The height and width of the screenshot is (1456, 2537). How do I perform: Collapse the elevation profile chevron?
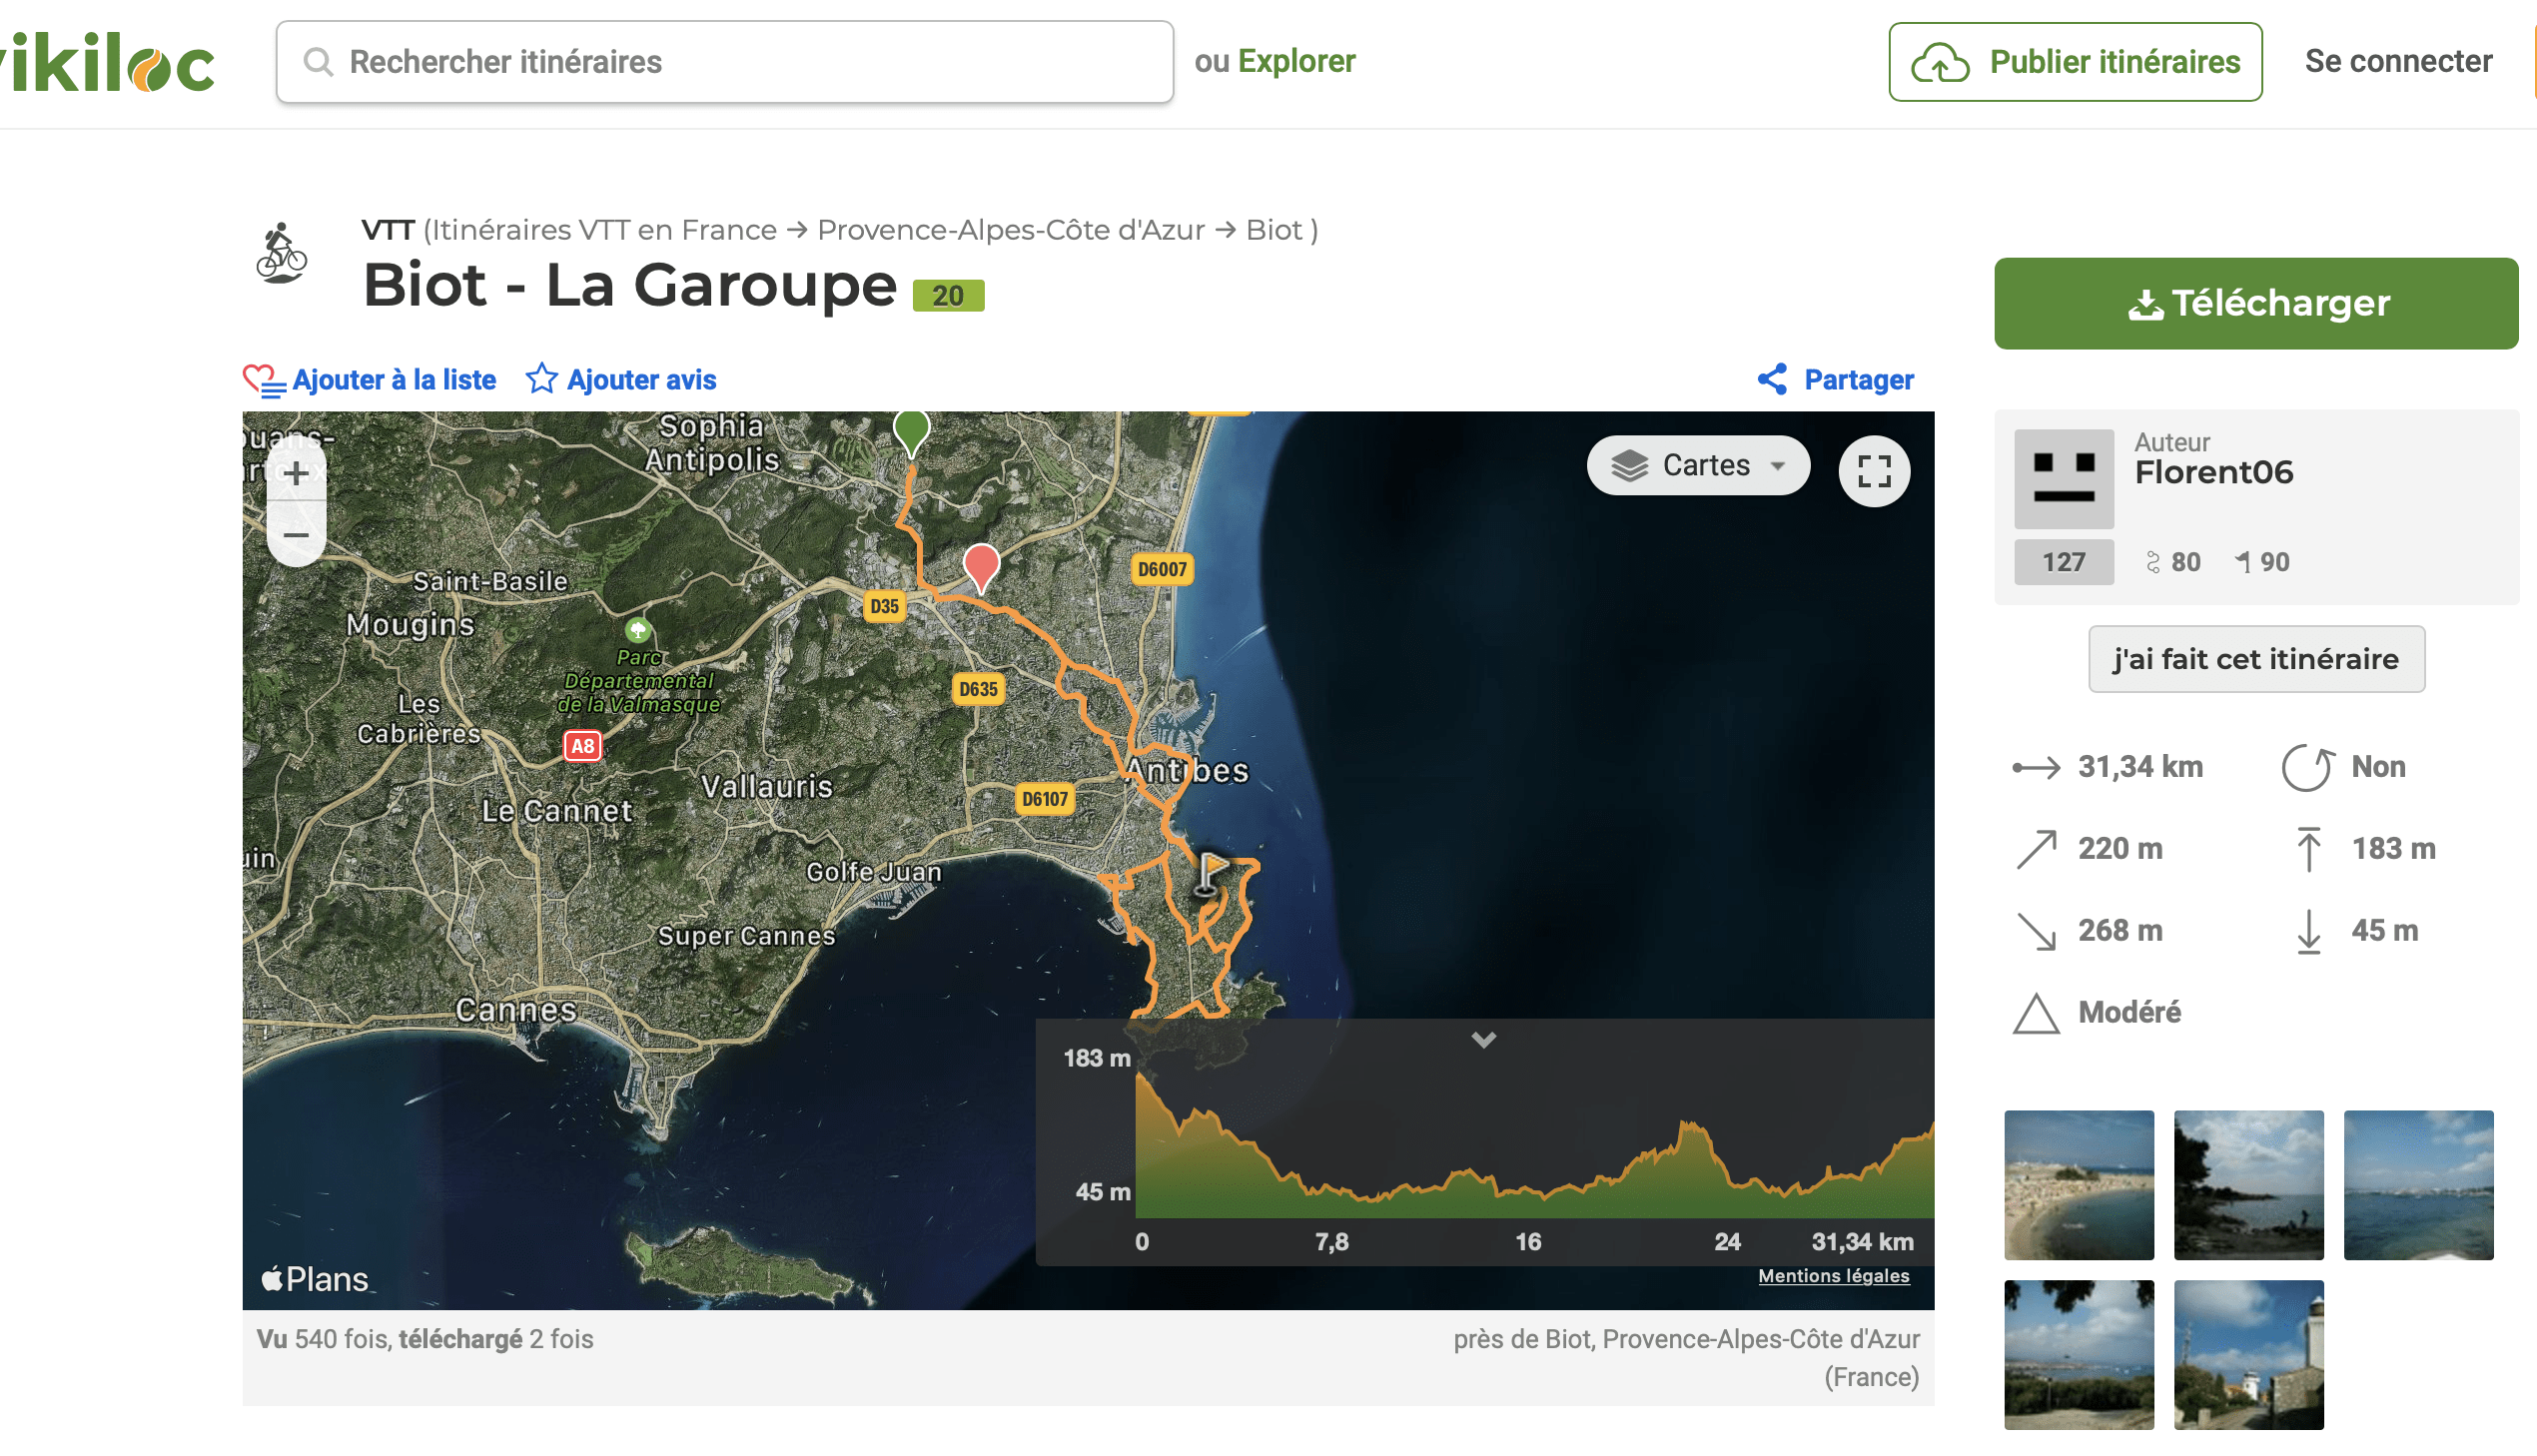pyautogui.click(x=1483, y=1040)
